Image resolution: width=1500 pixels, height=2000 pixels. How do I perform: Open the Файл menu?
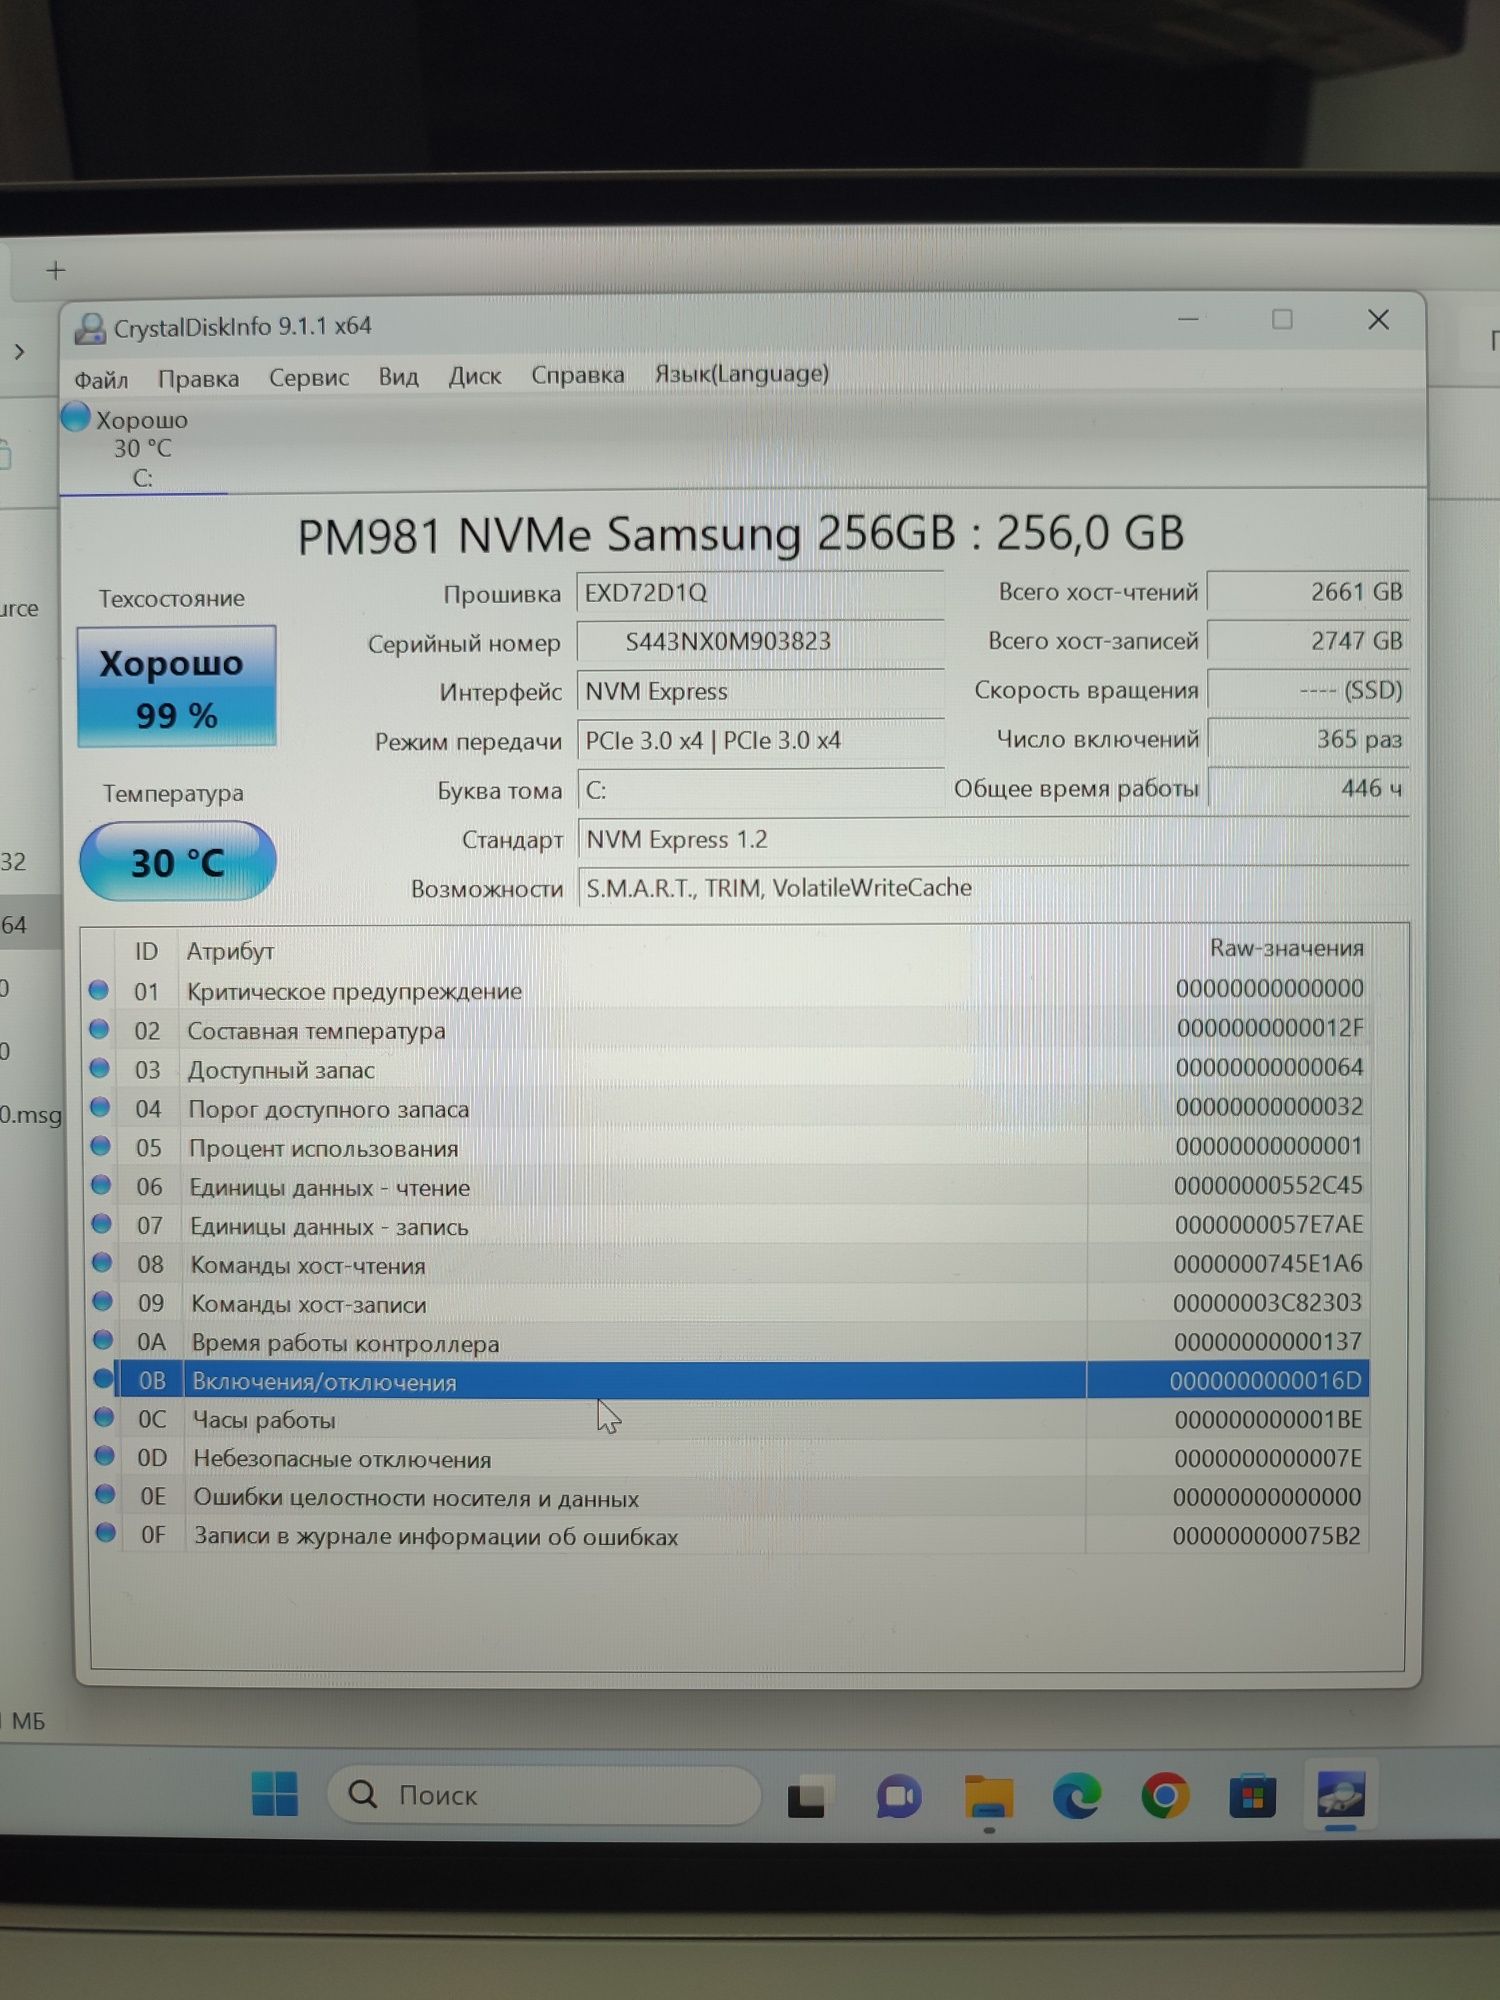coord(101,380)
